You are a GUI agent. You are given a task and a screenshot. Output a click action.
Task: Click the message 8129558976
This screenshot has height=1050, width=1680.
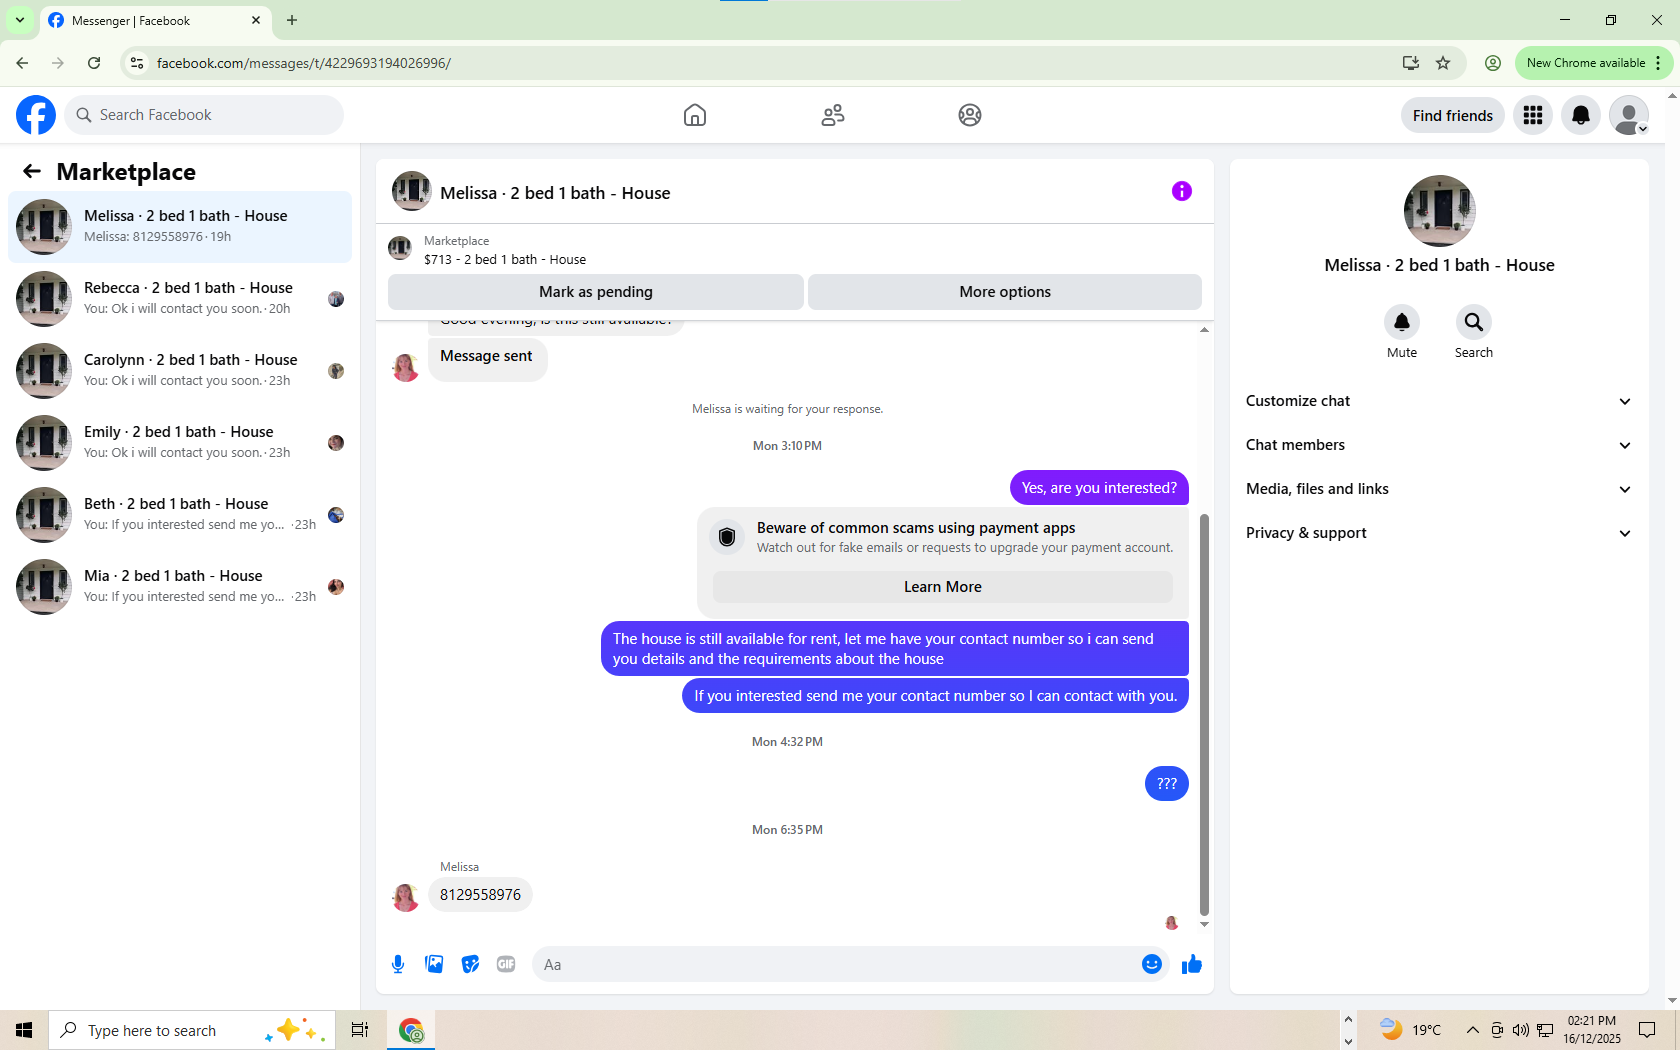tap(480, 895)
